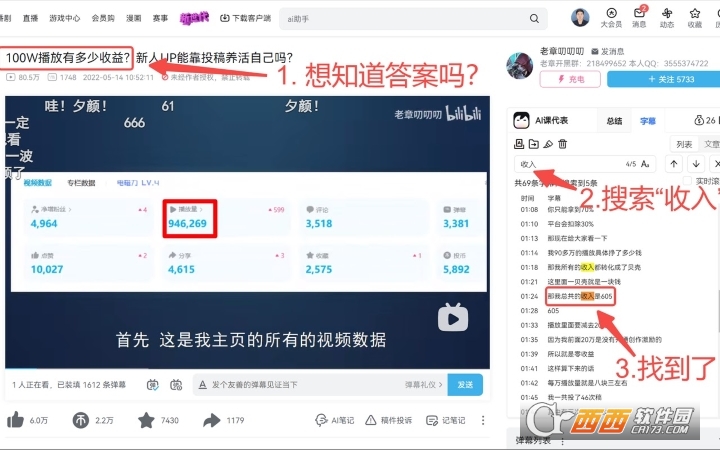
Task: Click the 发送 send button
Action: 465,385
